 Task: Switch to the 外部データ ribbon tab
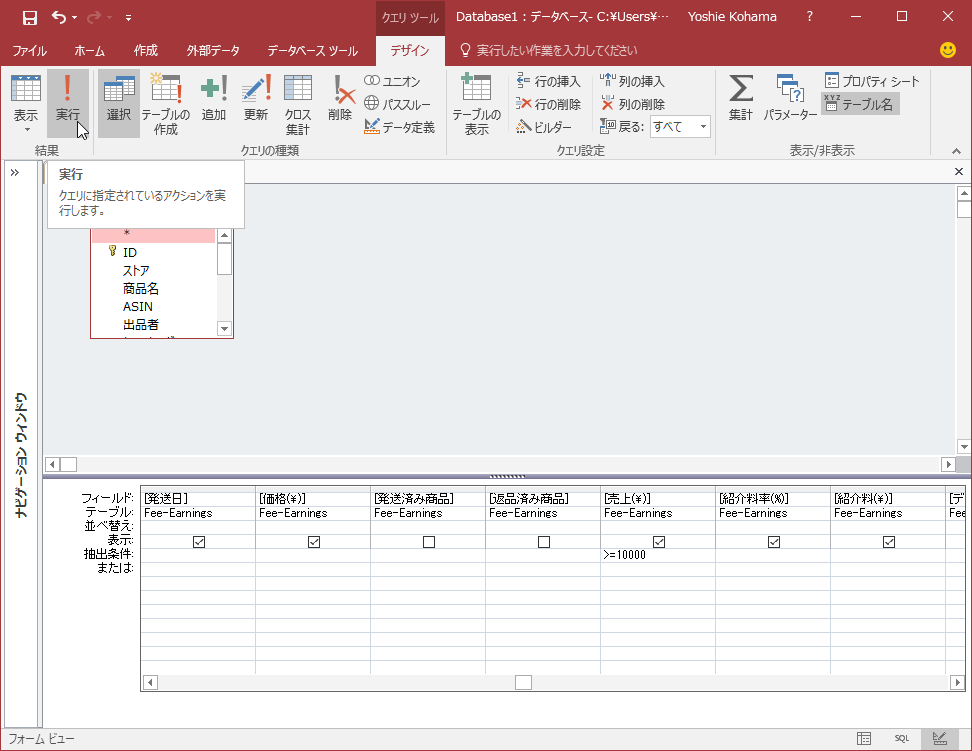[213, 51]
